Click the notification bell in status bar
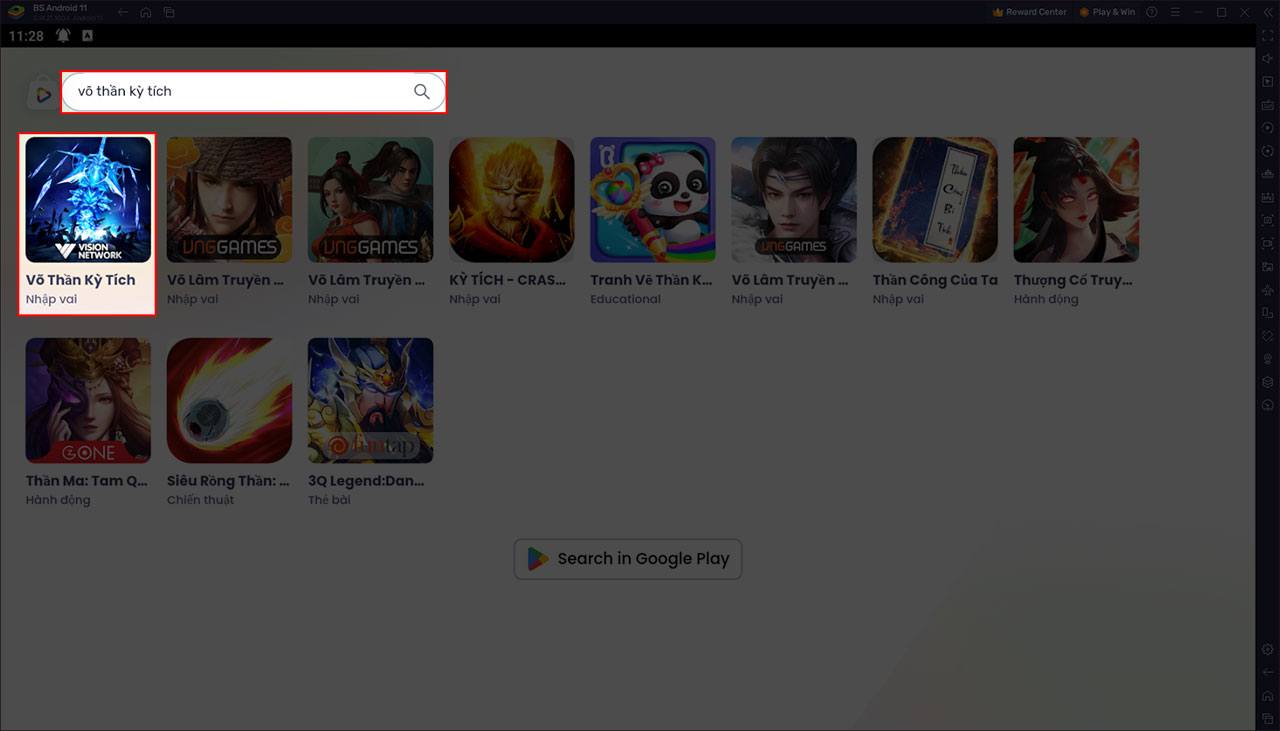This screenshot has height=731, width=1280. click(63, 35)
